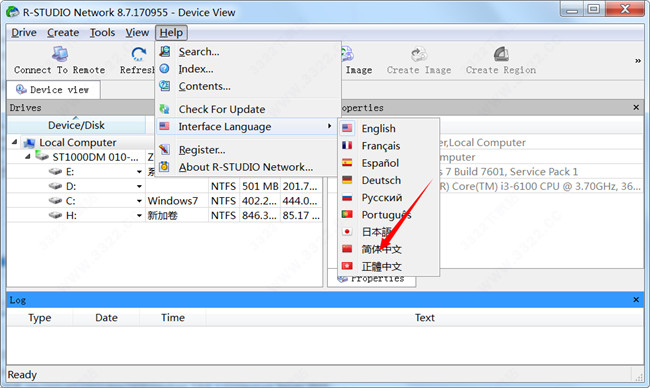Select the 501 MB cell in D: row
Image resolution: width=650 pixels, height=388 pixels.
point(260,187)
